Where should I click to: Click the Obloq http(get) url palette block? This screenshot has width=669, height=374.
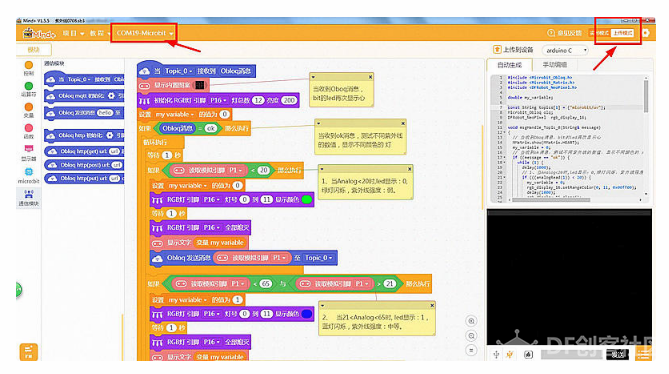point(85,151)
